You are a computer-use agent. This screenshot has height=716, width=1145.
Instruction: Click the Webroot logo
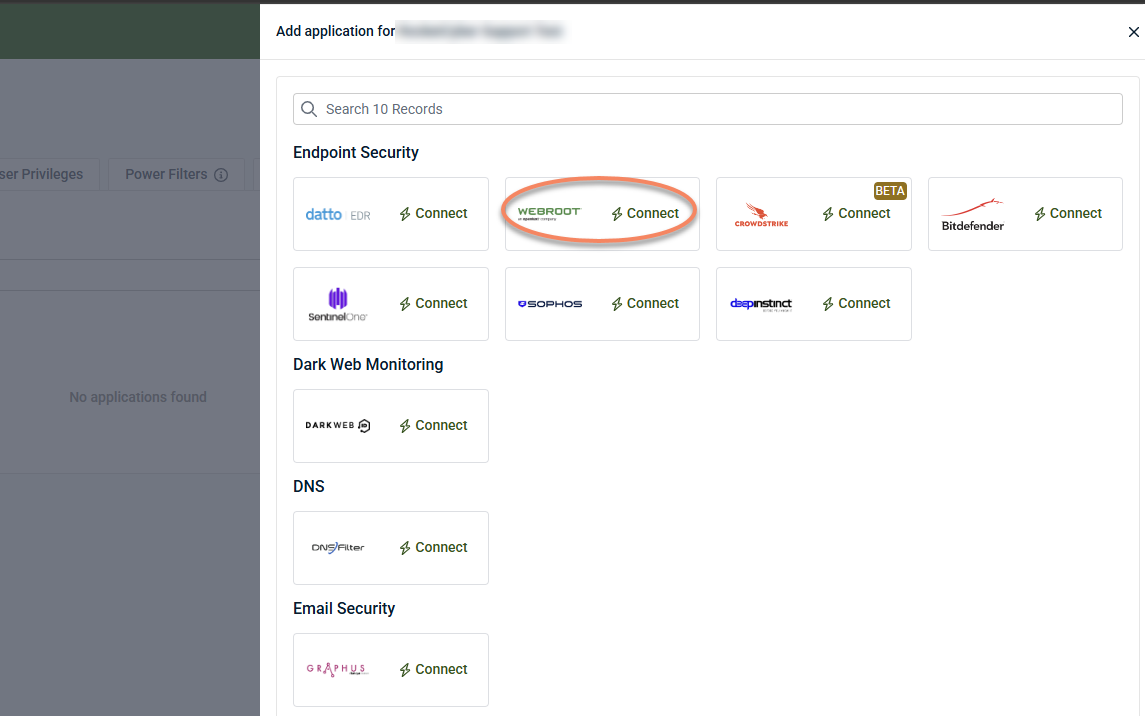pyautogui.click(x=549, y=213)
